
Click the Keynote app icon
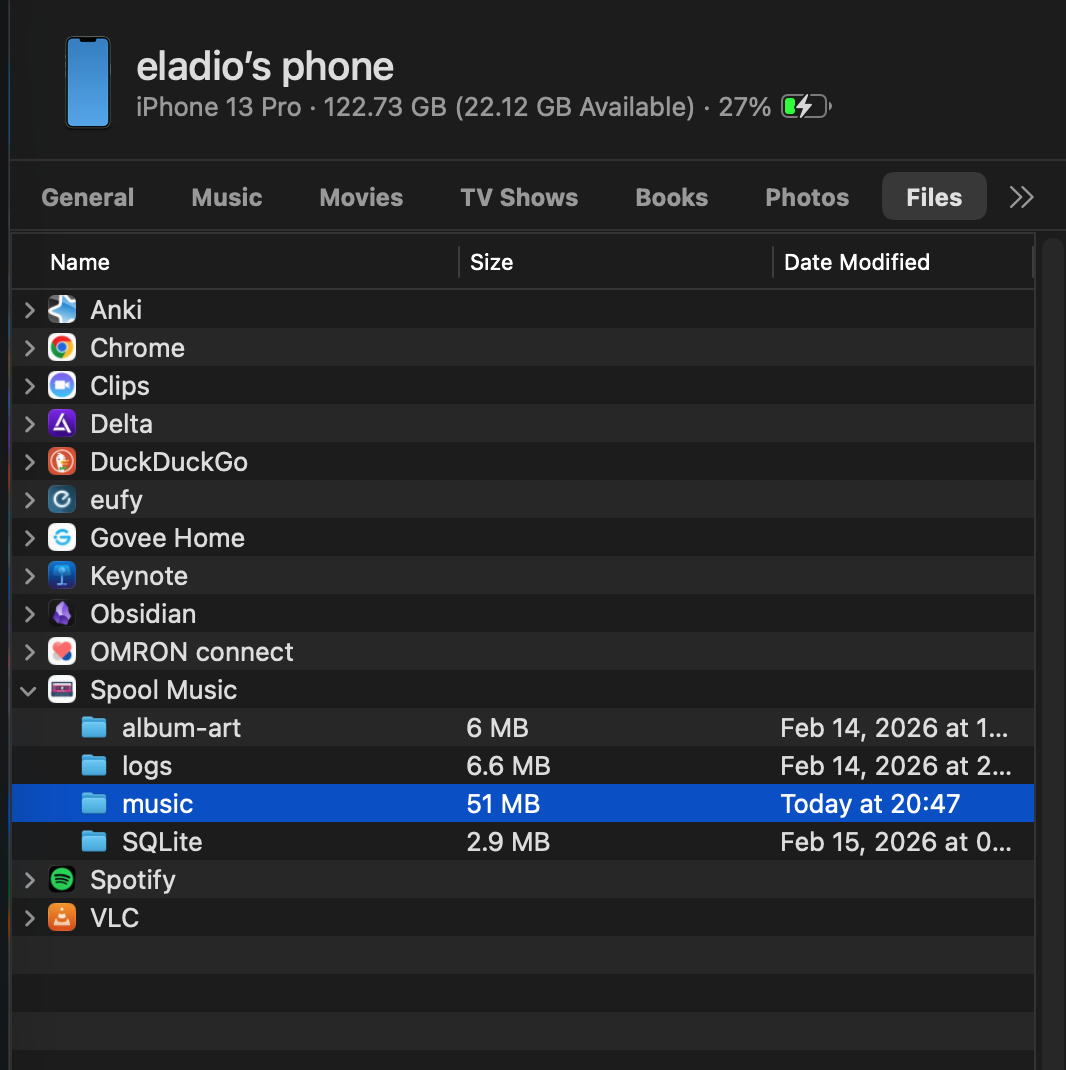point(62,576)
